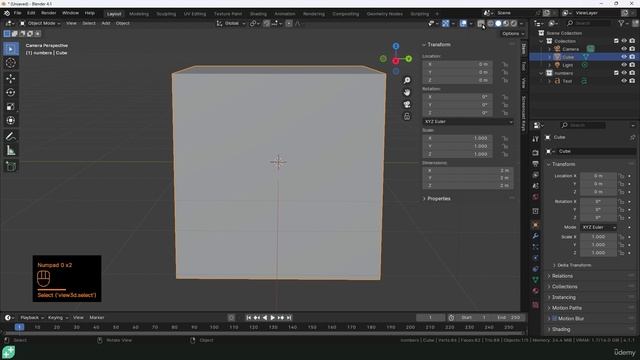Switch to the Shading workspace tab
Image resolution: width=640 pixels, height=360 pixels.
pyautogui.click(x=258, y=14)
